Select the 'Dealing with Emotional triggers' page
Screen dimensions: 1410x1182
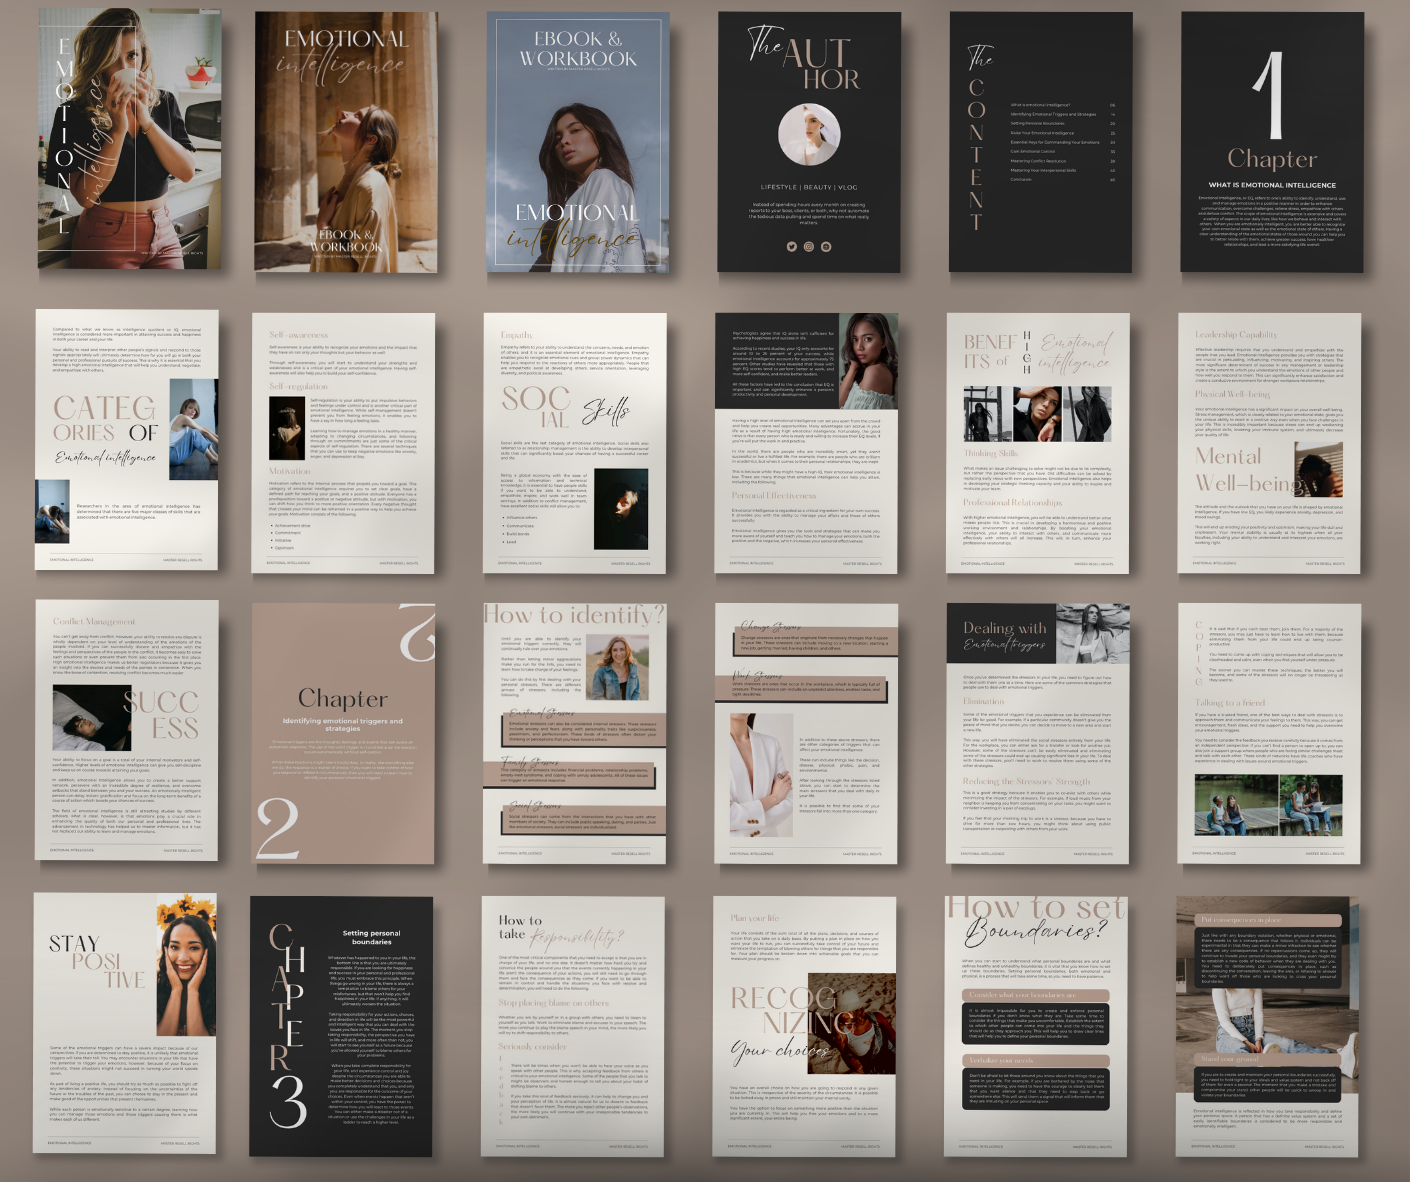1037,732
